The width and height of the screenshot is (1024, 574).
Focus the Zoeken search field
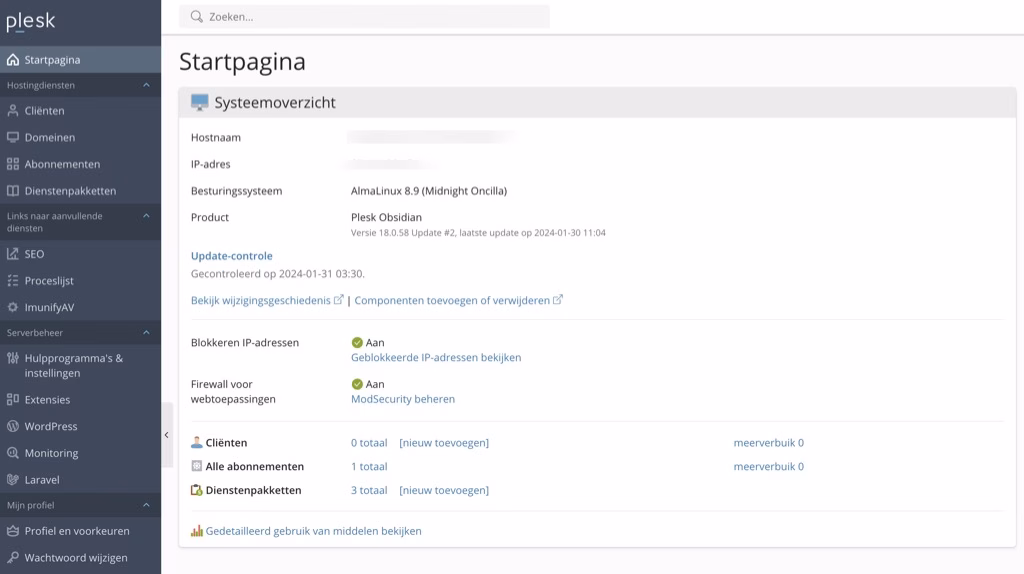click(364, 16)
